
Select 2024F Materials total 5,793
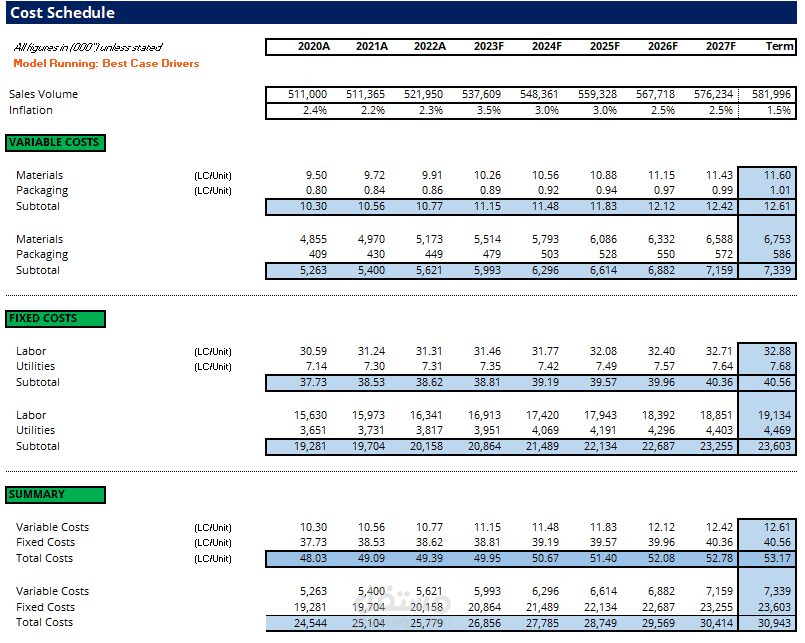tap(545, 239)
